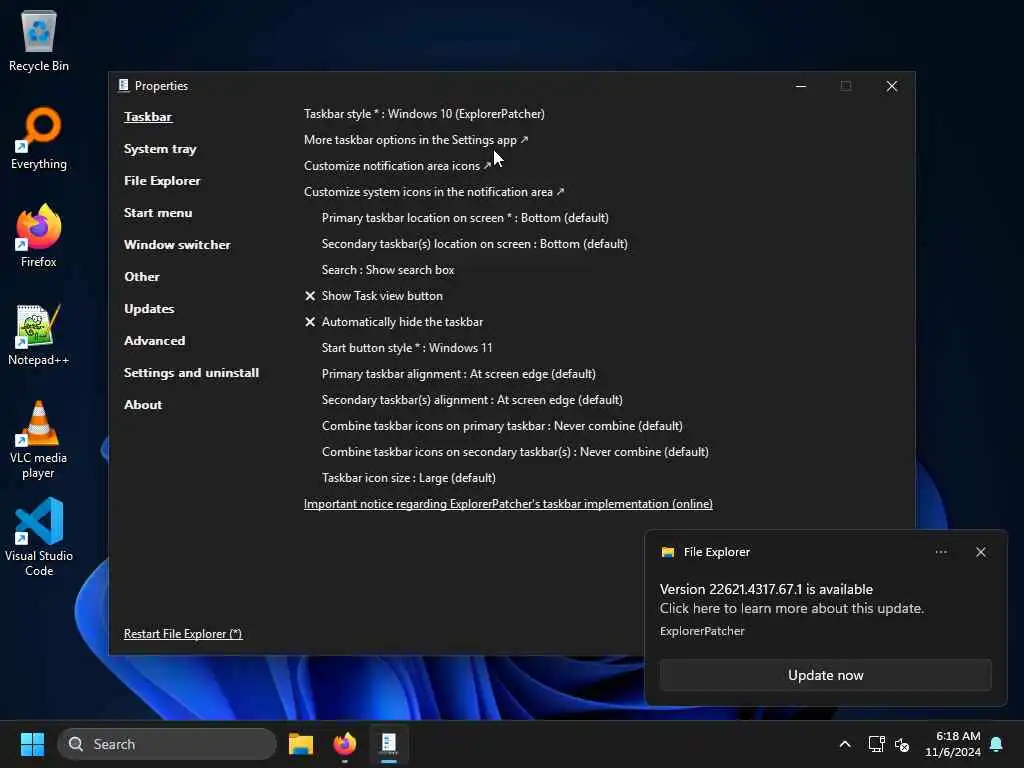Click the Update now button
This screenshot has width=1024, height=768.
(x=825, y=675)
